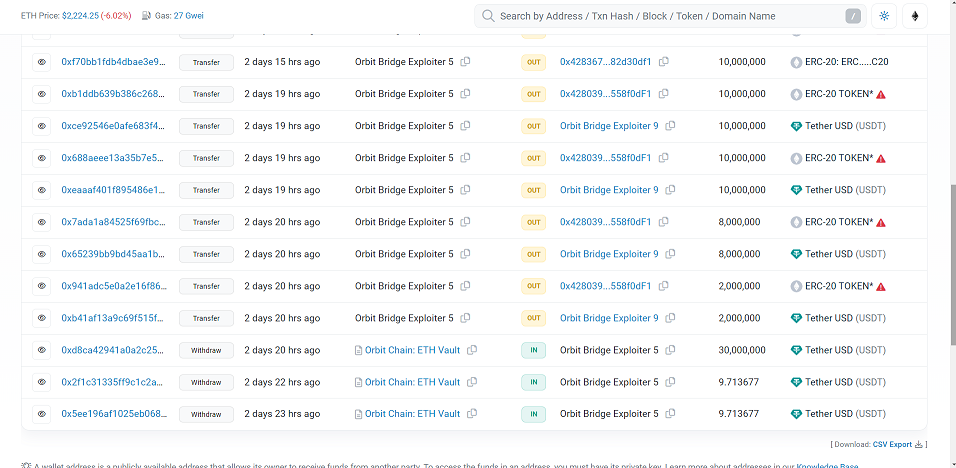Copy Orbit Bridge Exploiter 5 address in last row
Image resolution: width=956 pixels, height=468 pixels.
click(670, 414)
